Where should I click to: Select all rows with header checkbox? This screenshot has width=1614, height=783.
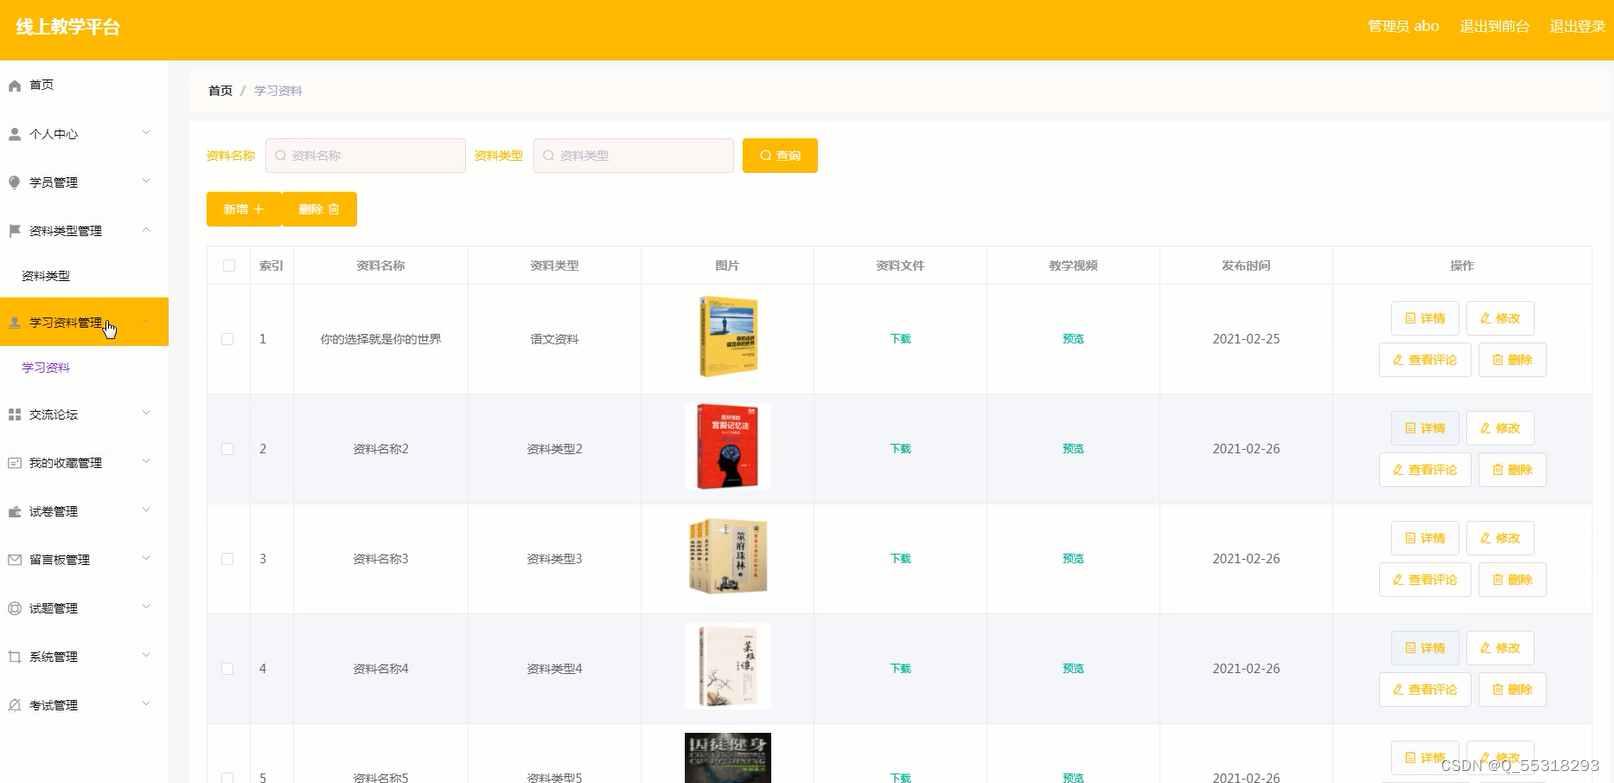[x=229, y=266]
